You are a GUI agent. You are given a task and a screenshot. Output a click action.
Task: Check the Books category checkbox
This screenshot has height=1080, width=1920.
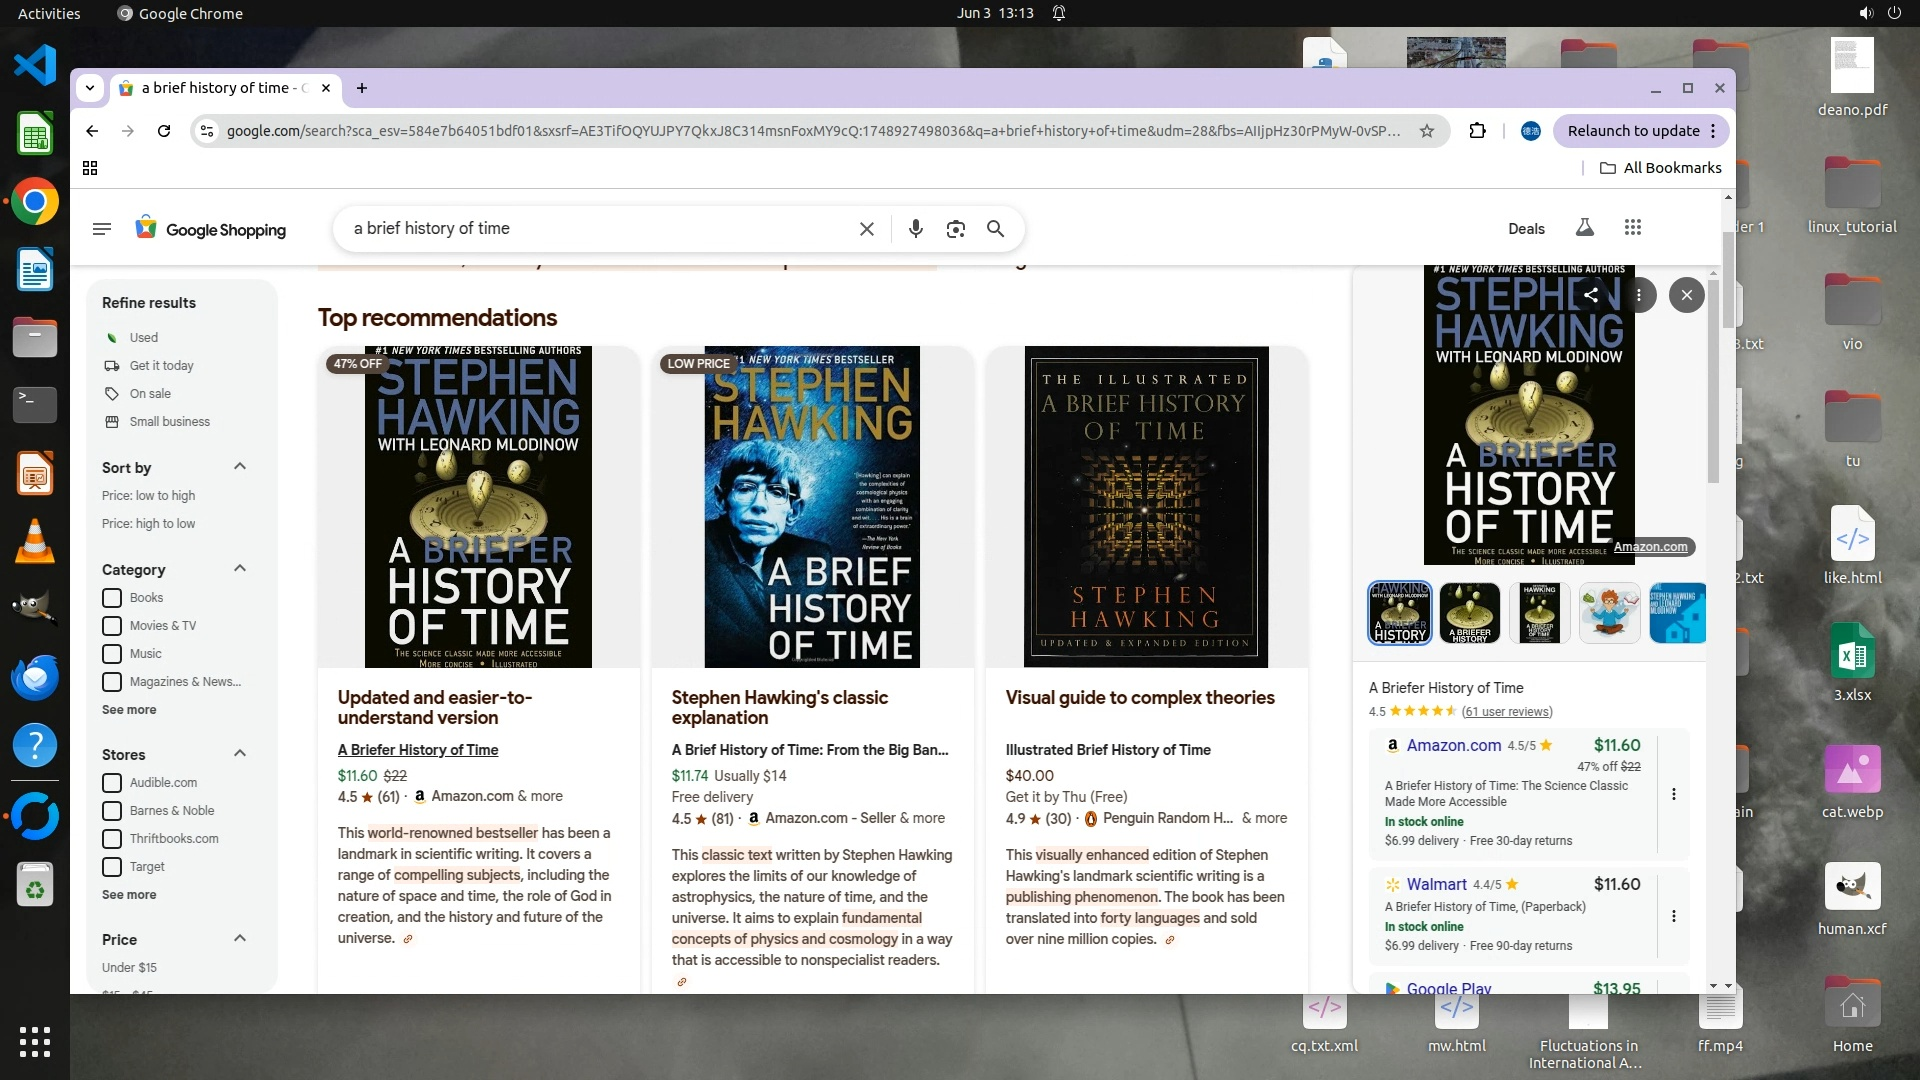[112, 598]
